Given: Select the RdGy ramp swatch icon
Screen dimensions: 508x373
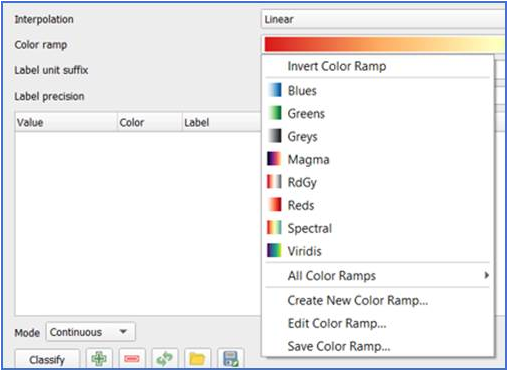Looking at the screenshot, I should (x=274, y=182).
